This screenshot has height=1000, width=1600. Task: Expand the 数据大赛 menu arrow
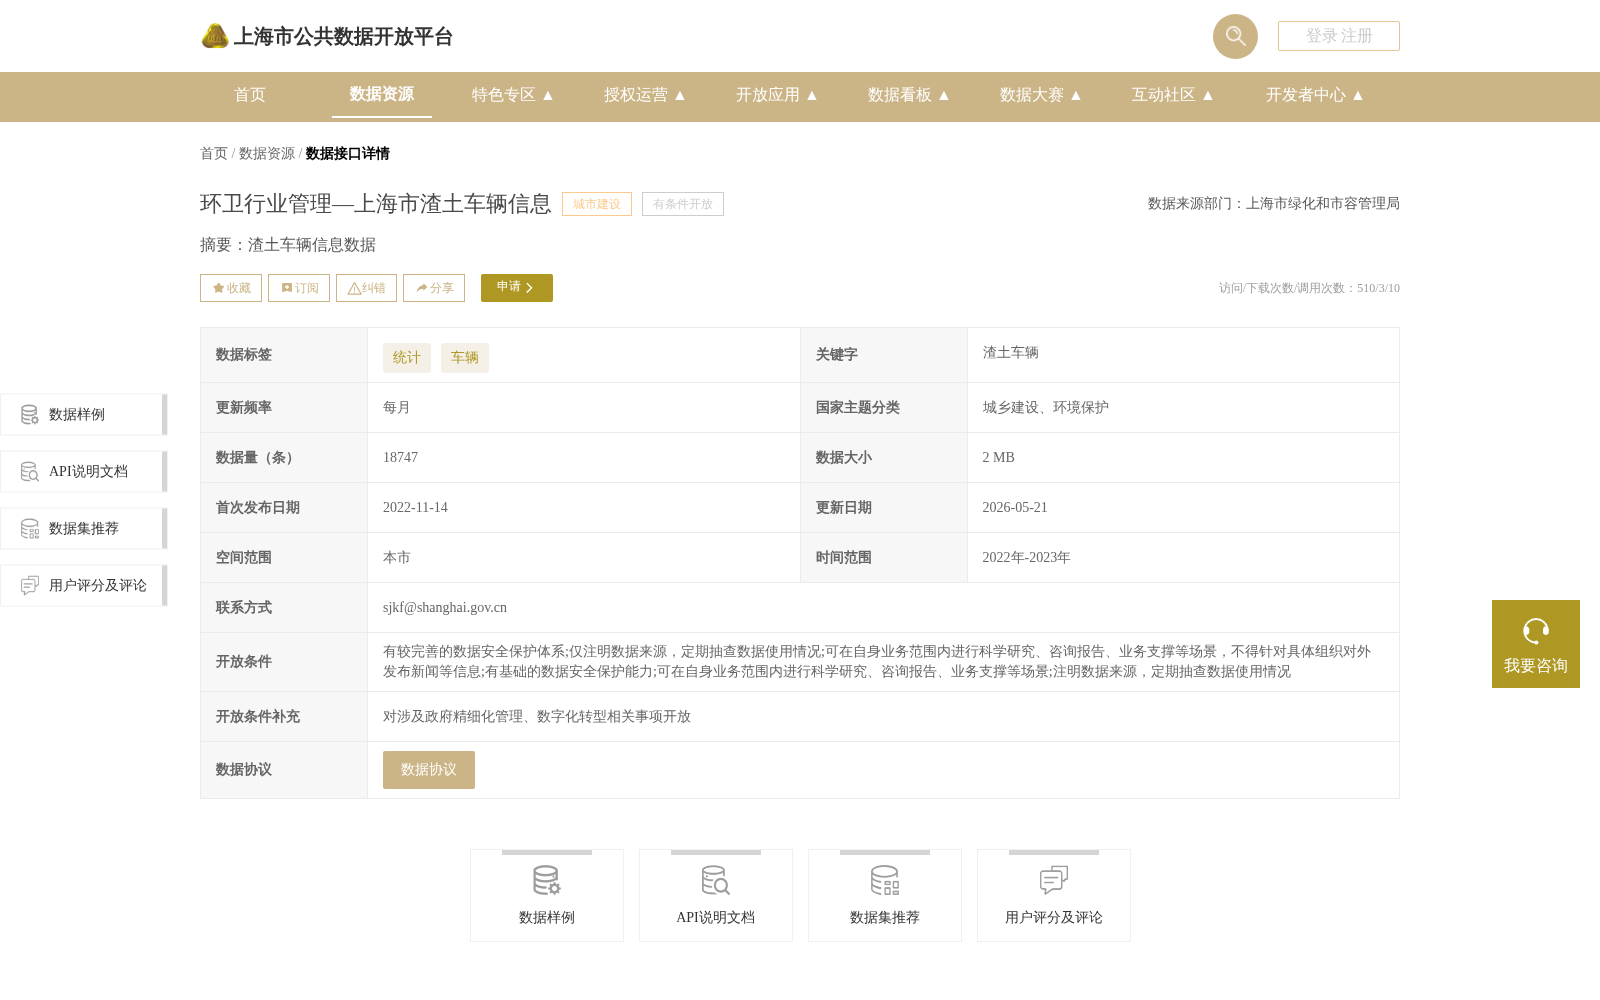1076,95
